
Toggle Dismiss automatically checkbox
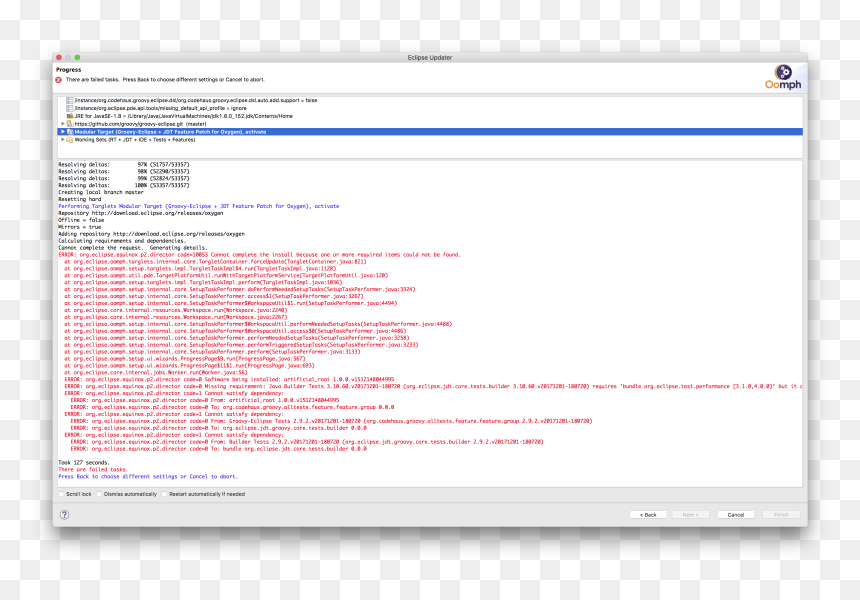click(x=99, y=494)
